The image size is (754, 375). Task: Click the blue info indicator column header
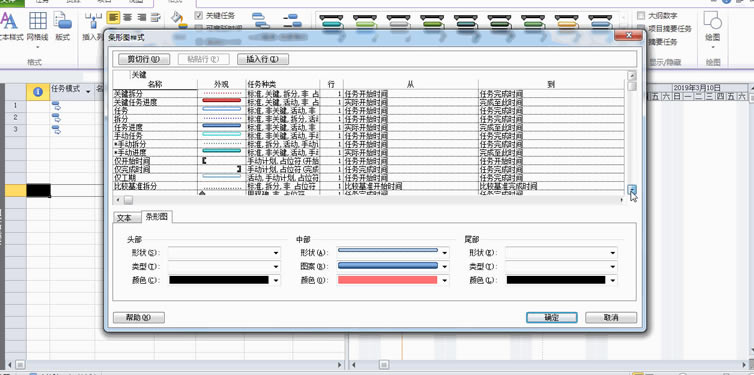tap(38, 91)
